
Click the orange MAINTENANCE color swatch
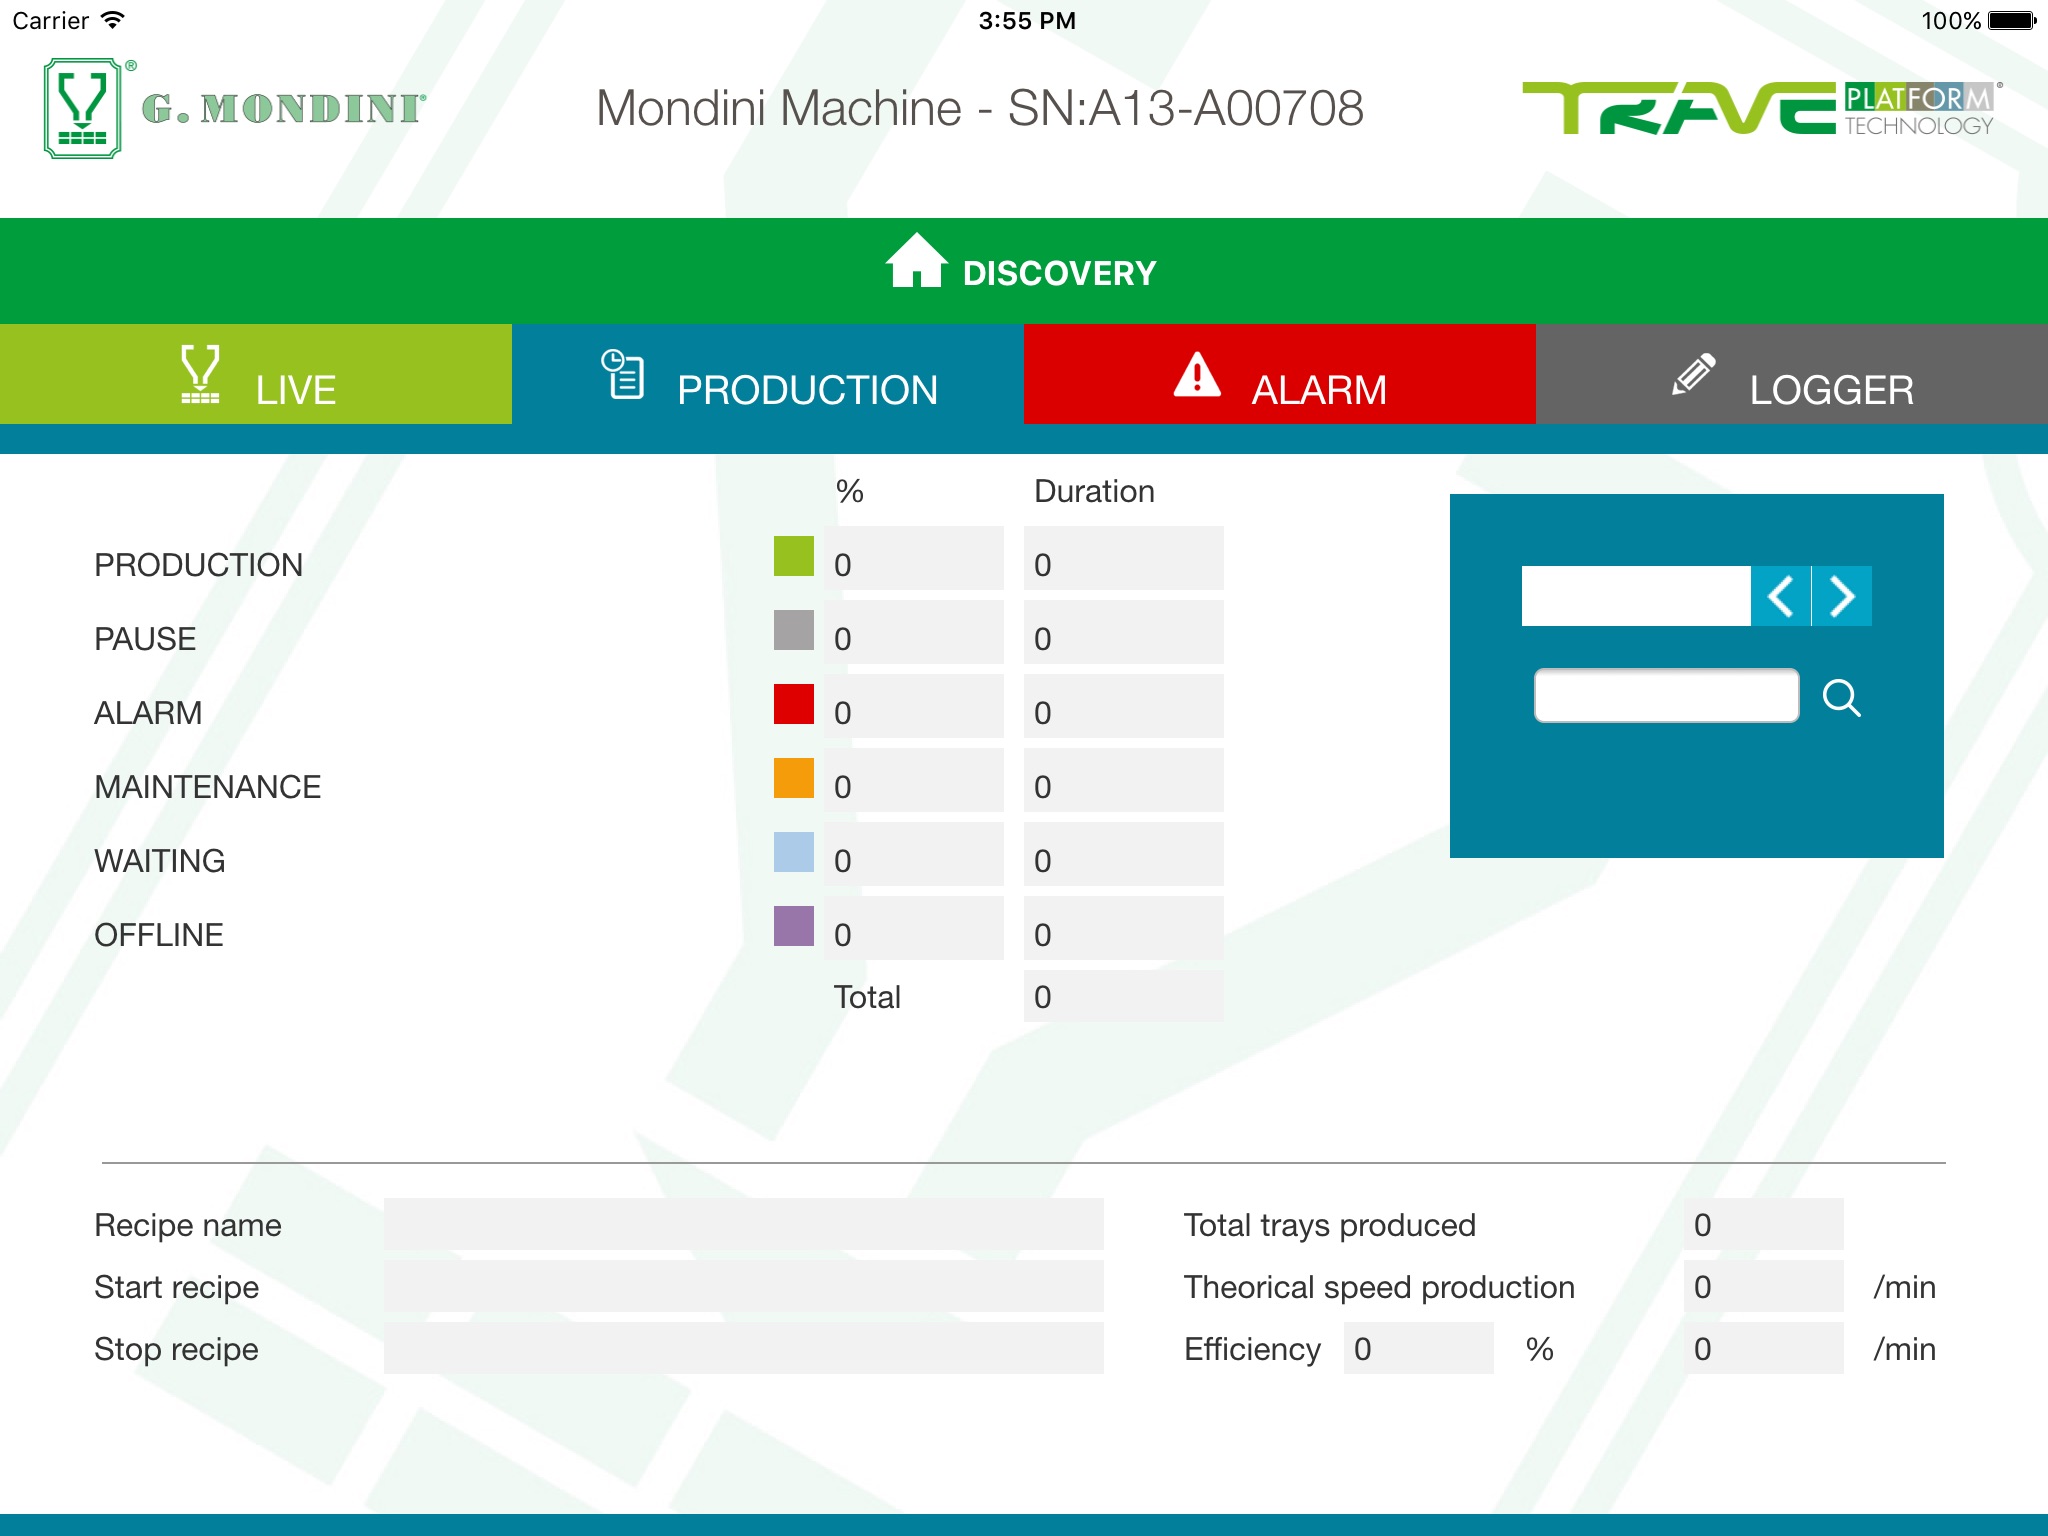pos(794,778)
